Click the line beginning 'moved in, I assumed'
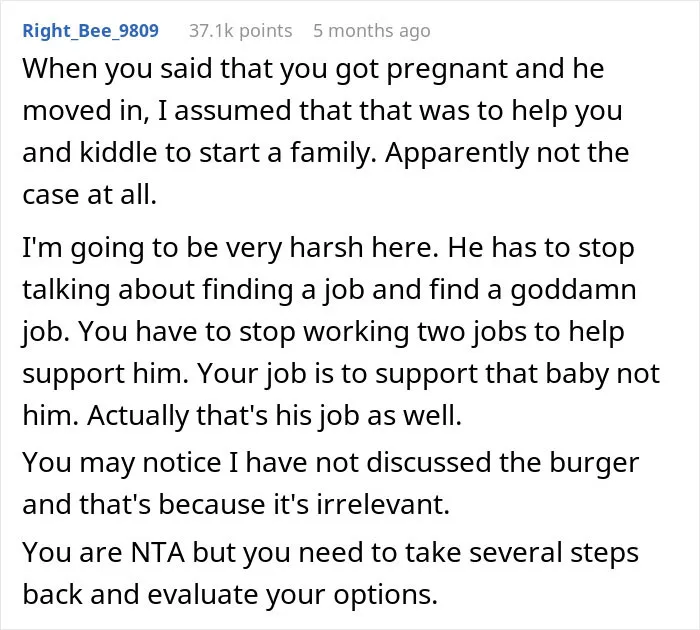Image resolution: width=700 pixels, height=630 pixels. coord(322,111)
